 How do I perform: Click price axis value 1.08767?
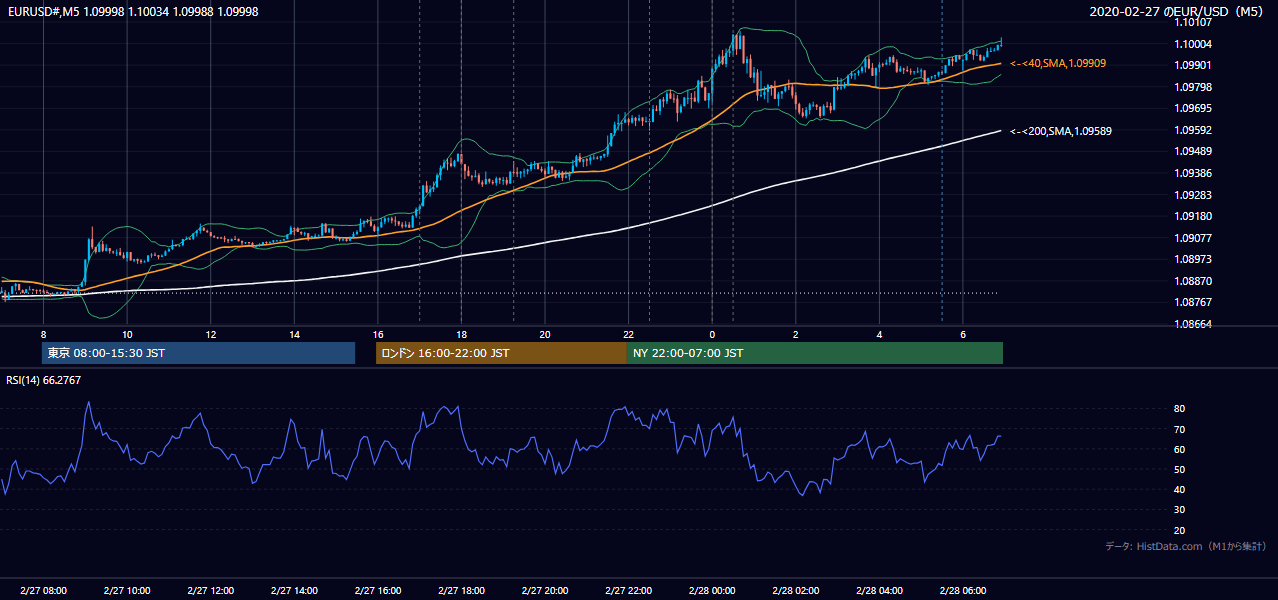(x=1194, y=302)
